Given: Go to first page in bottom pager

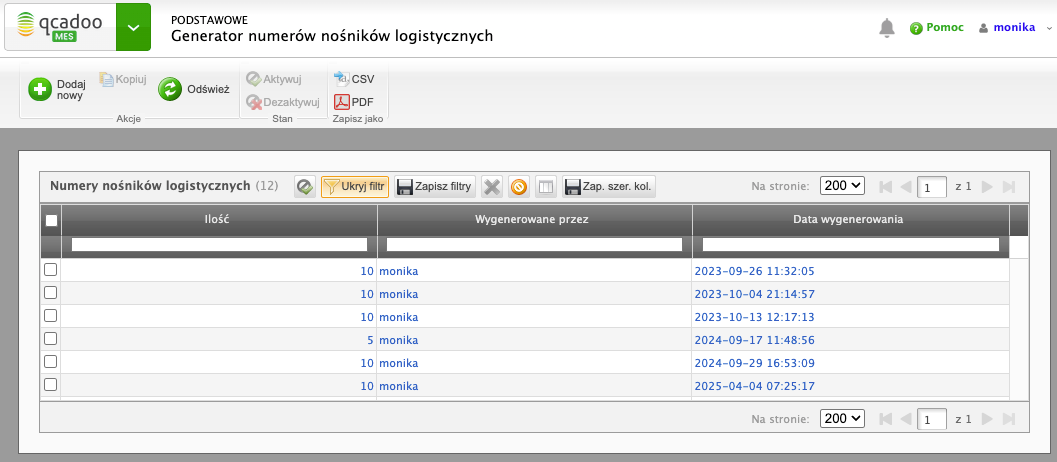Looking at the screenshot, I should point(886,419).
